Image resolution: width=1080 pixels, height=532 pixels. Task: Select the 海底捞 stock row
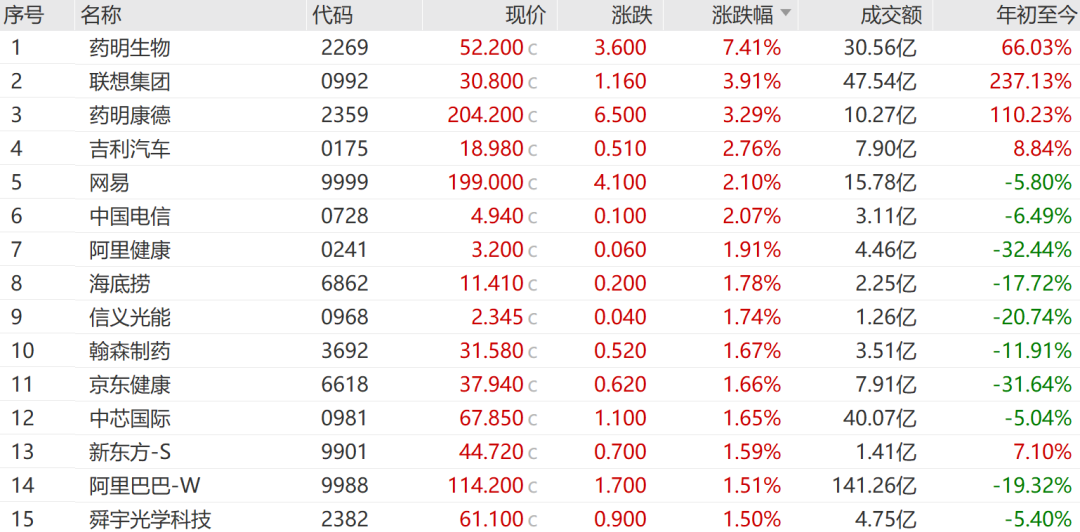(x=540, y=283)
